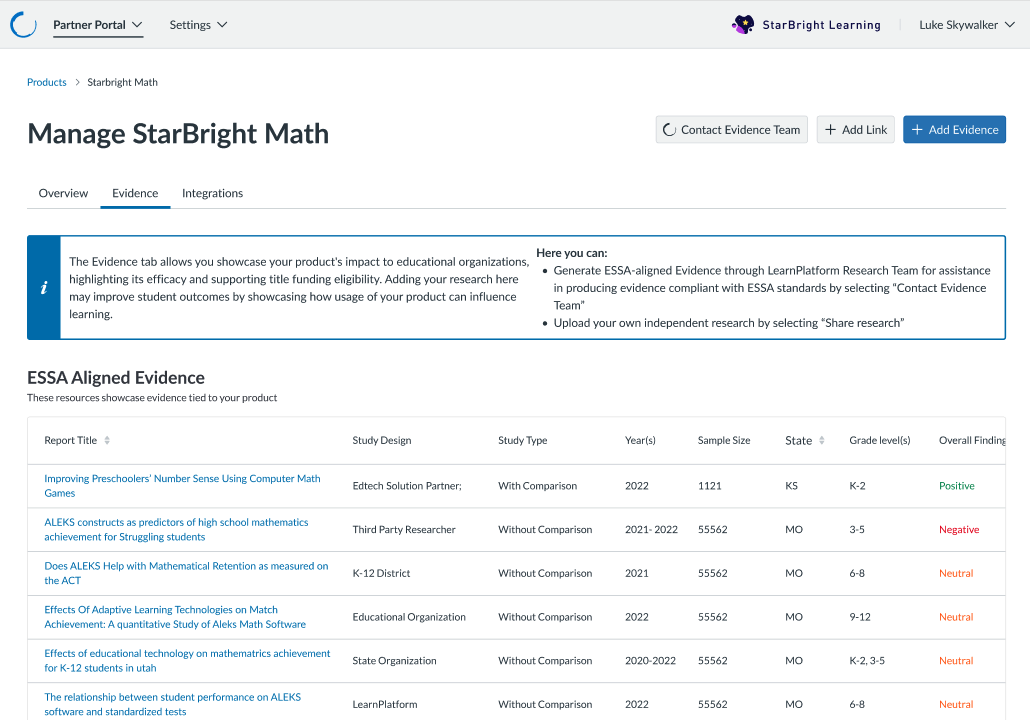Click the Overall Finding column header

(972, 440)
